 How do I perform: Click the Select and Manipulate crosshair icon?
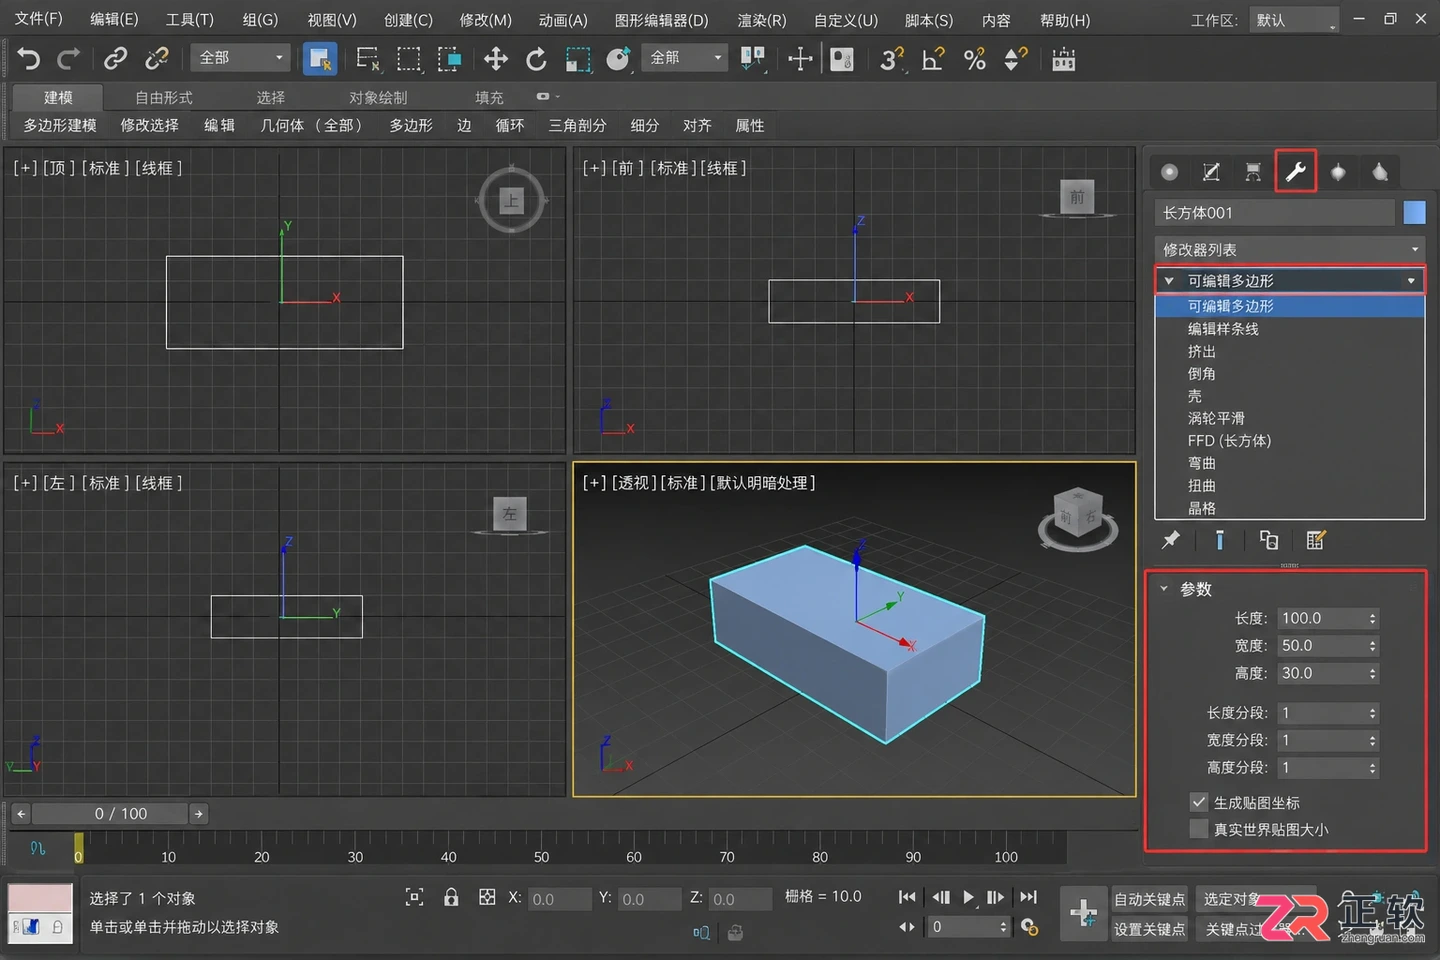point(799,59)
